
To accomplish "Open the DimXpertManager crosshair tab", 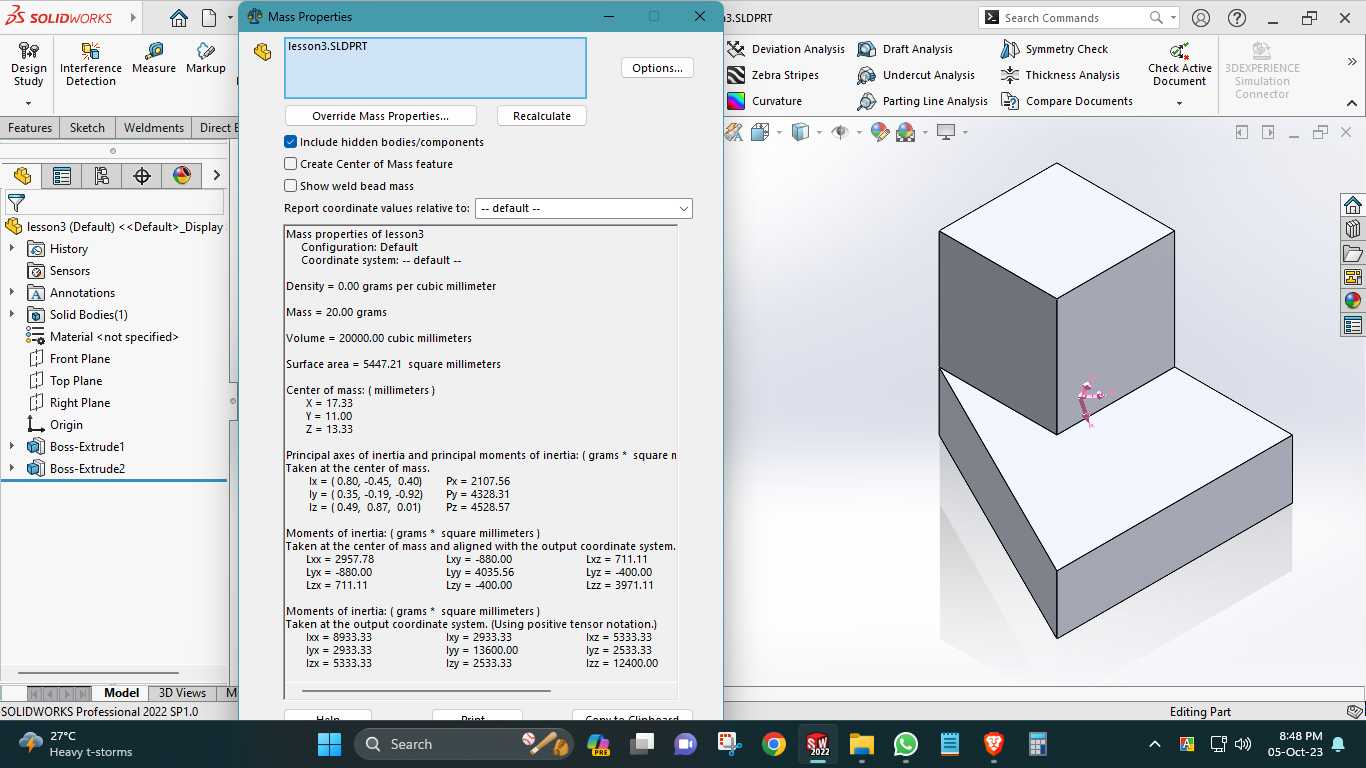I will [142, 176].
